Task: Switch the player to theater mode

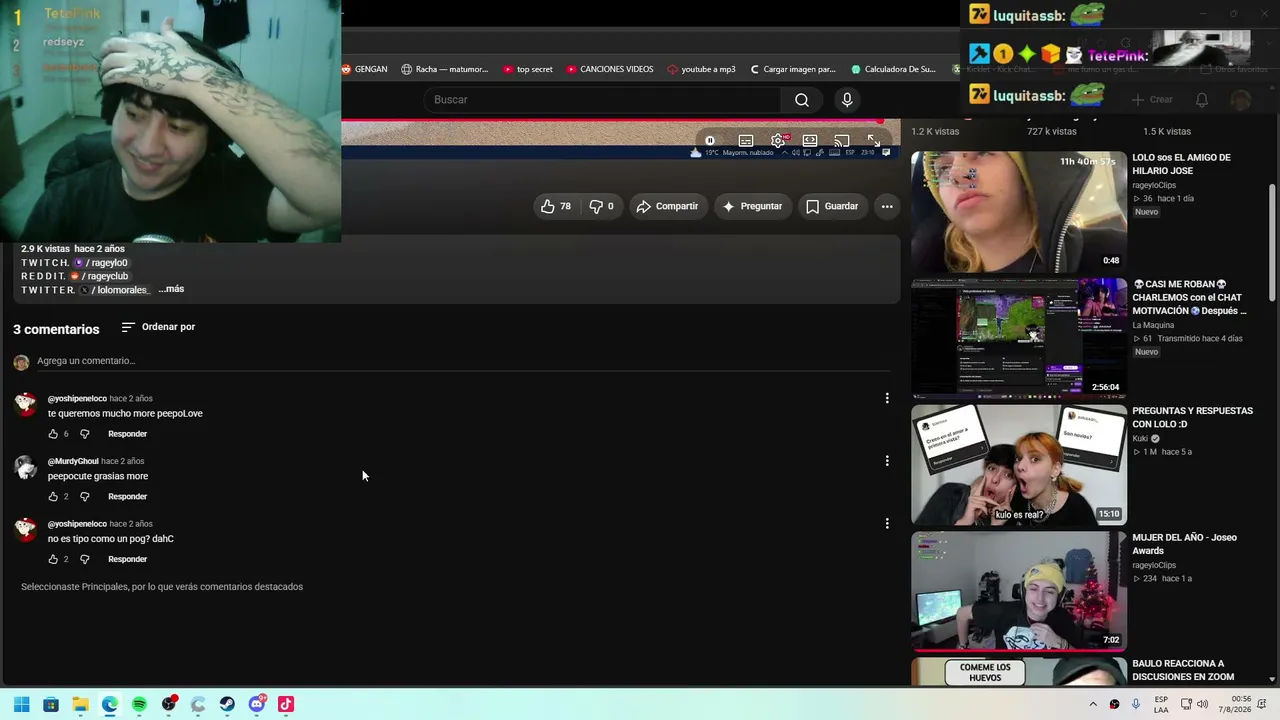Action: (810, 141)
